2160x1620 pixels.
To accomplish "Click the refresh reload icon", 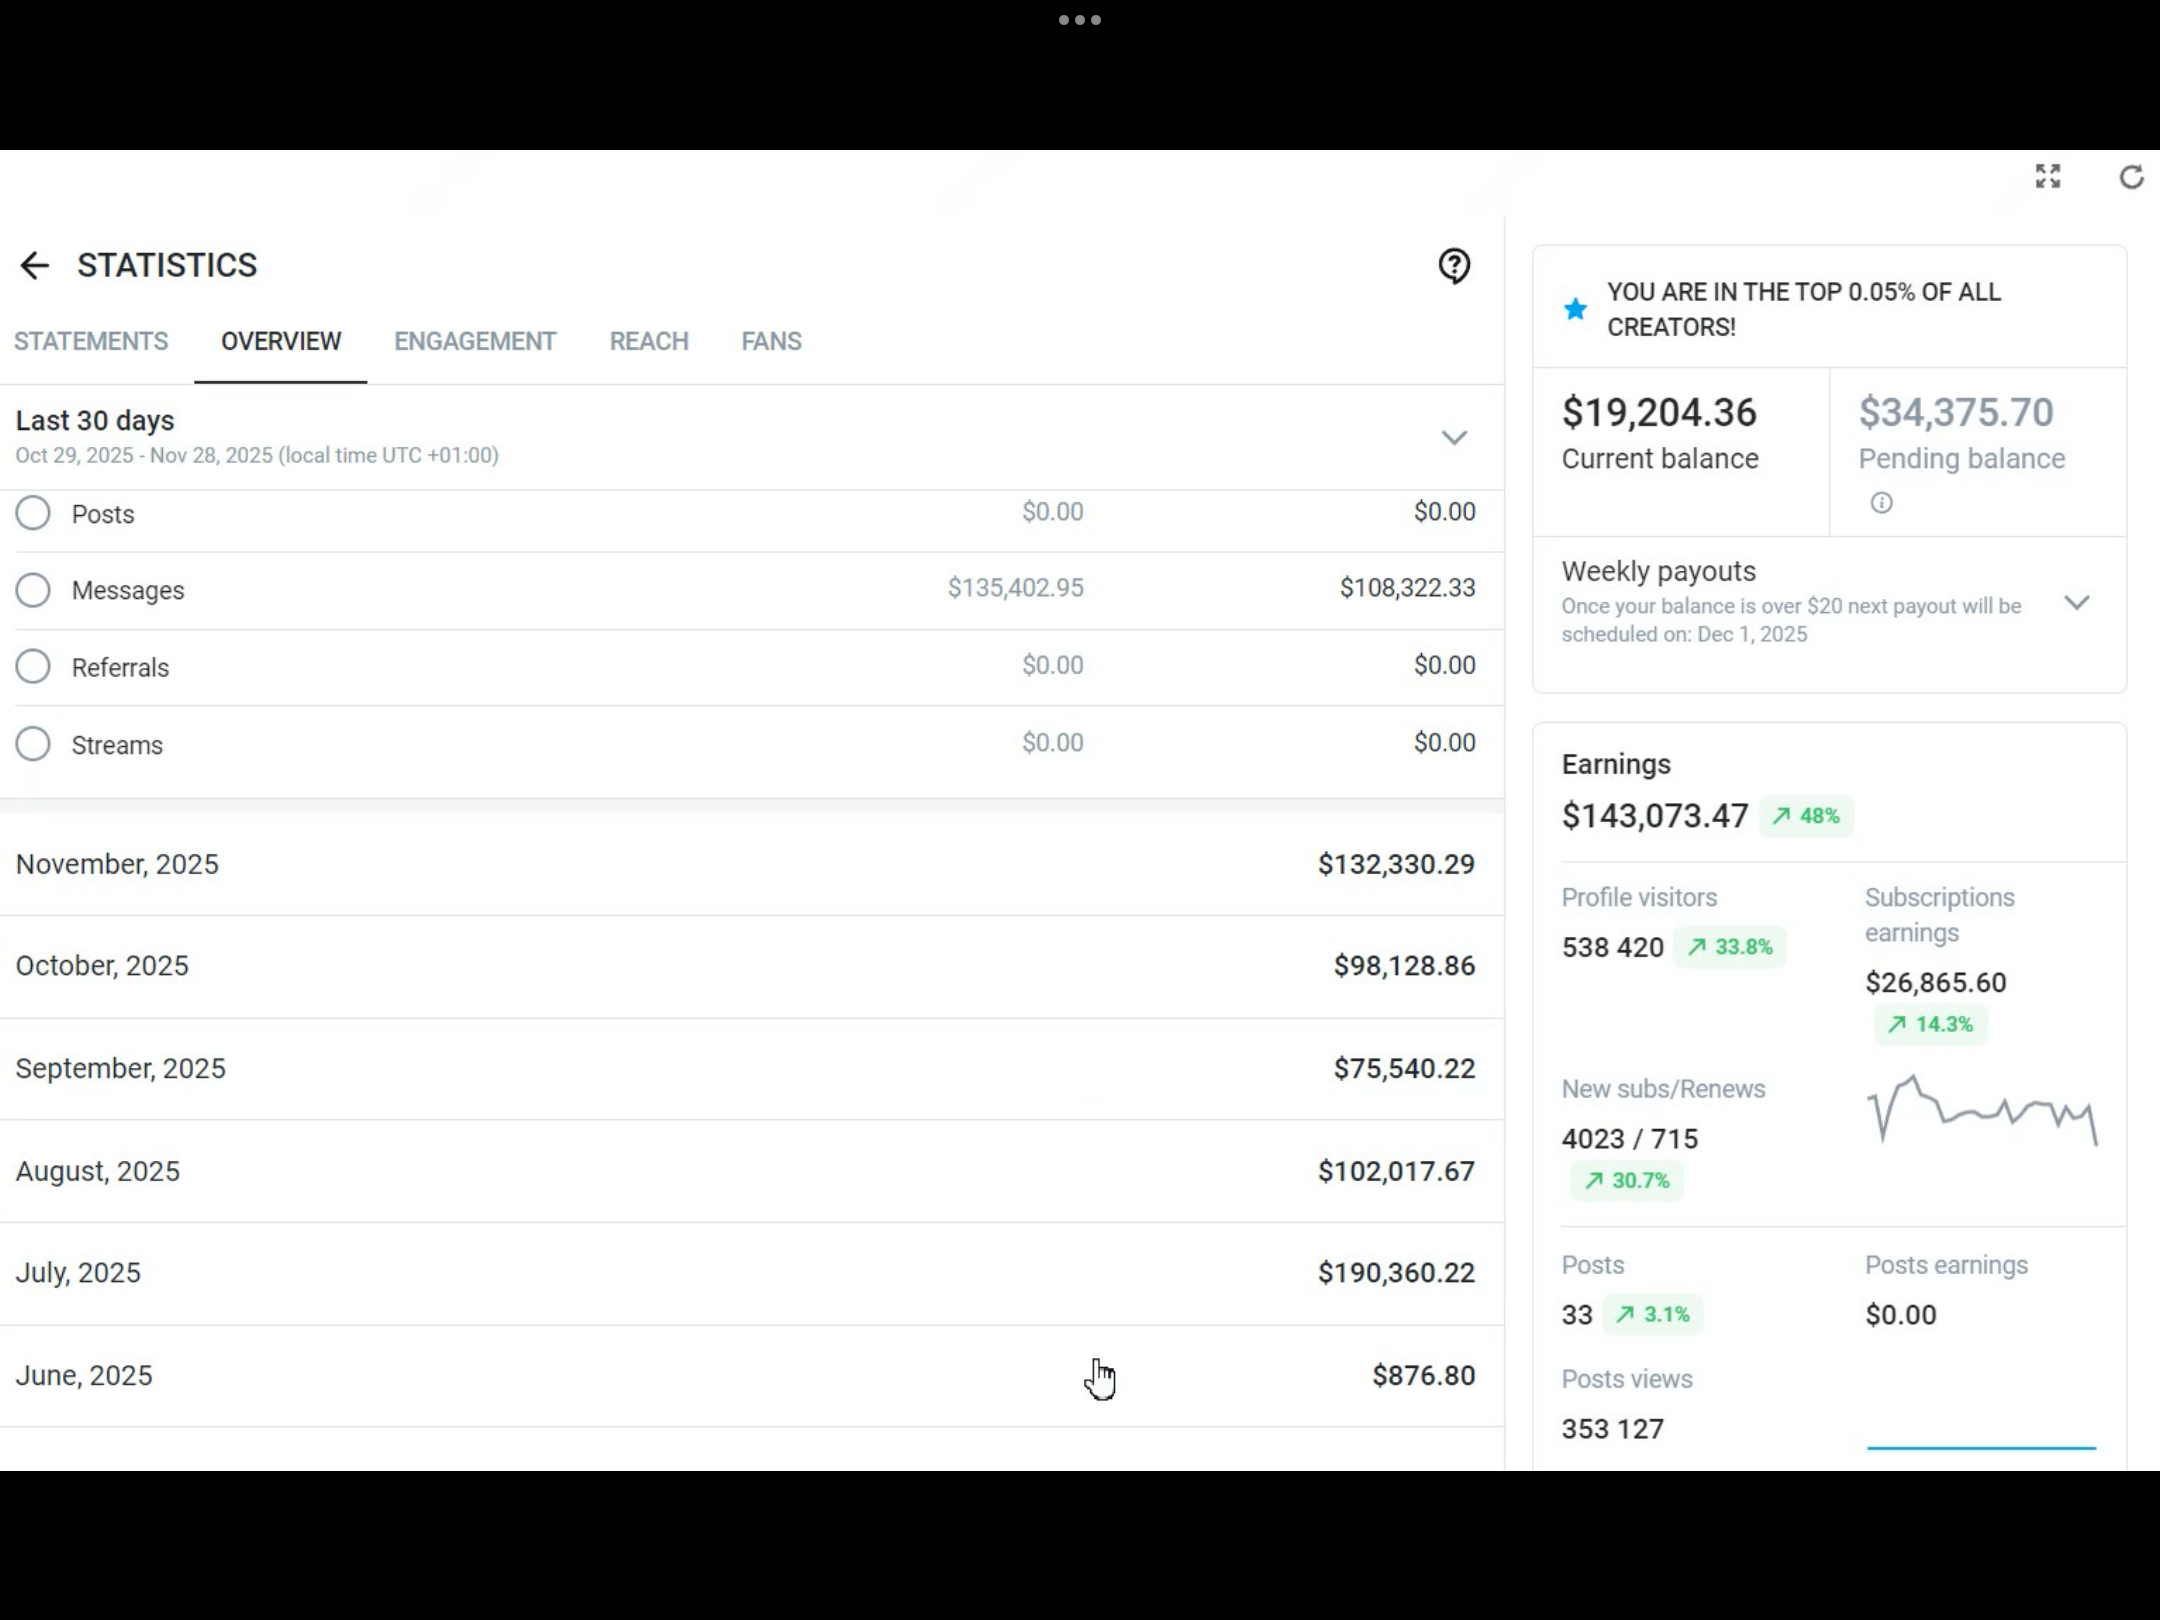I will [2131, 177].
